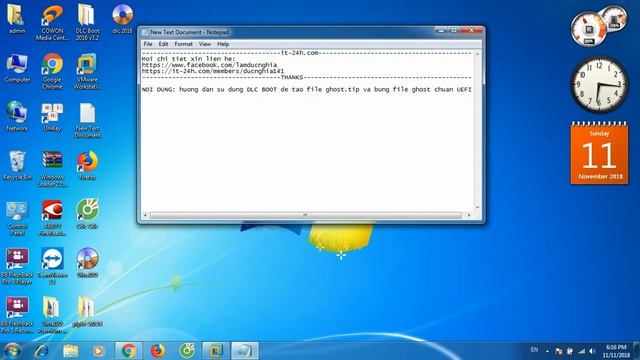Open Windows Explorer from the taskbar
640x360 pixels.
[x=71, y=351]
